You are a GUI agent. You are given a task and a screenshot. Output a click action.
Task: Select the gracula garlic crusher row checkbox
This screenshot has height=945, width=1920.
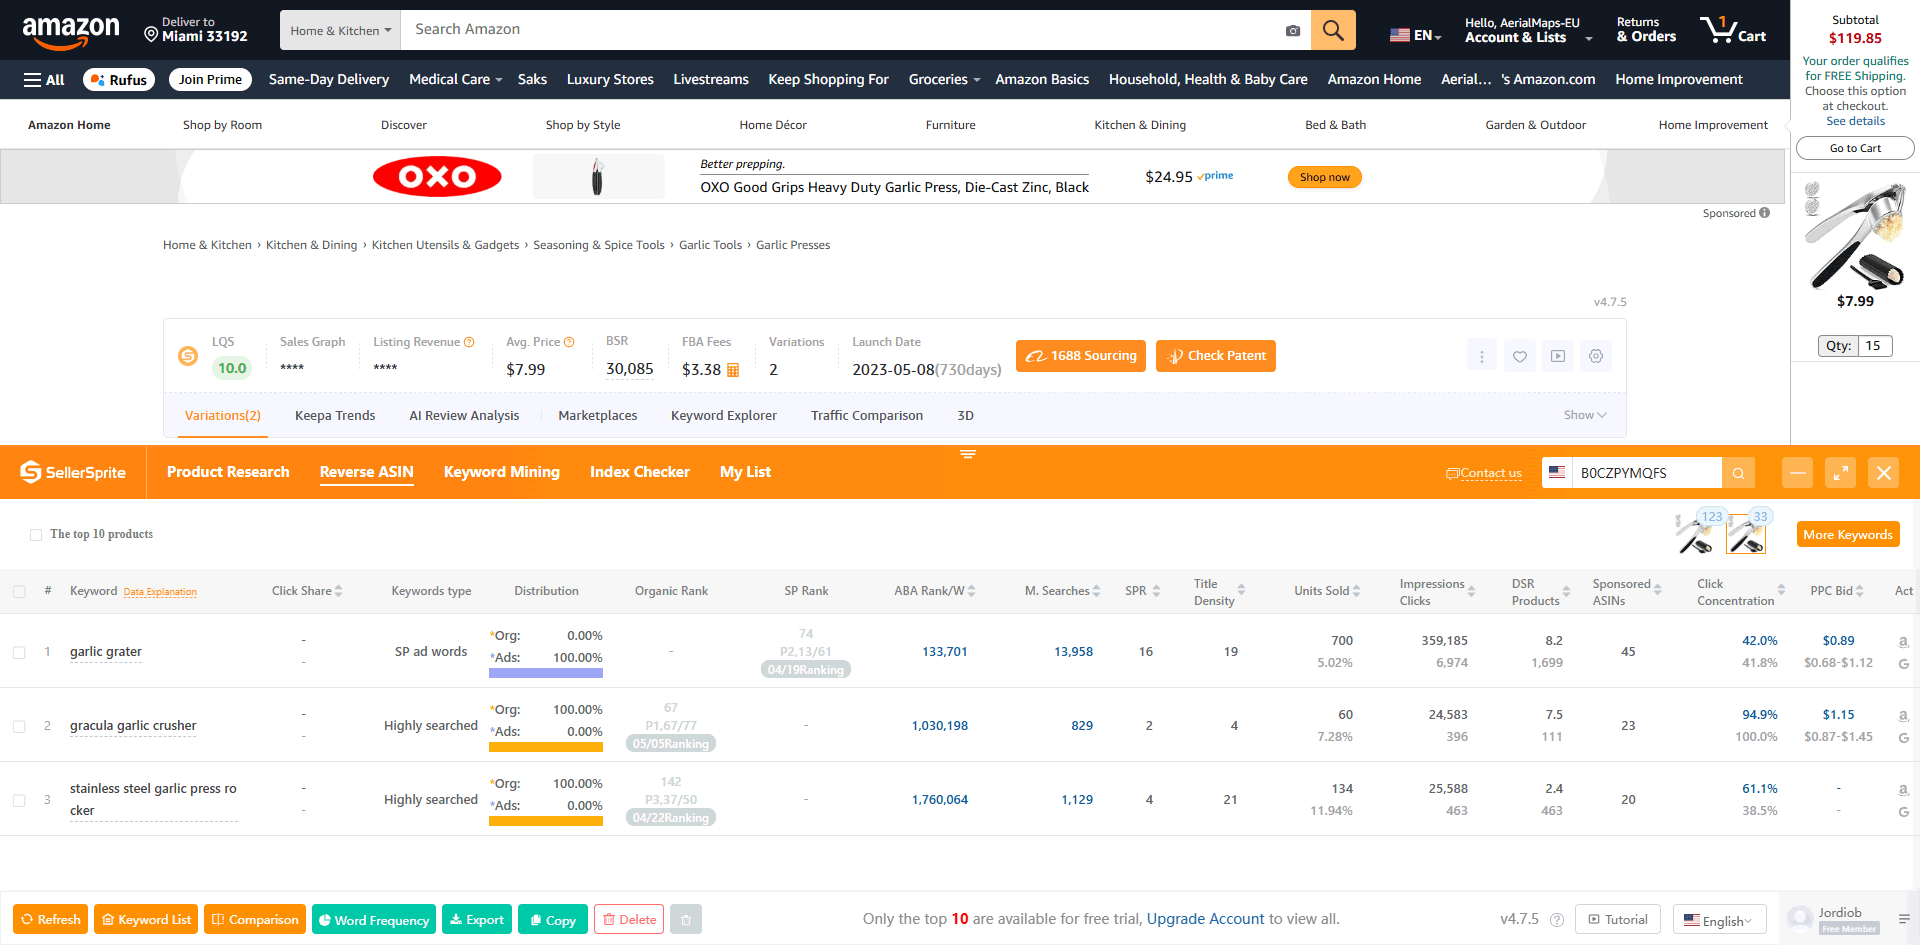[x=19, y=726]
